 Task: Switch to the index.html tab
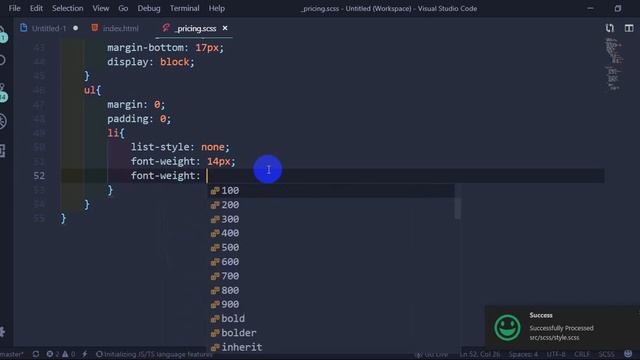(x=120, y=28)
